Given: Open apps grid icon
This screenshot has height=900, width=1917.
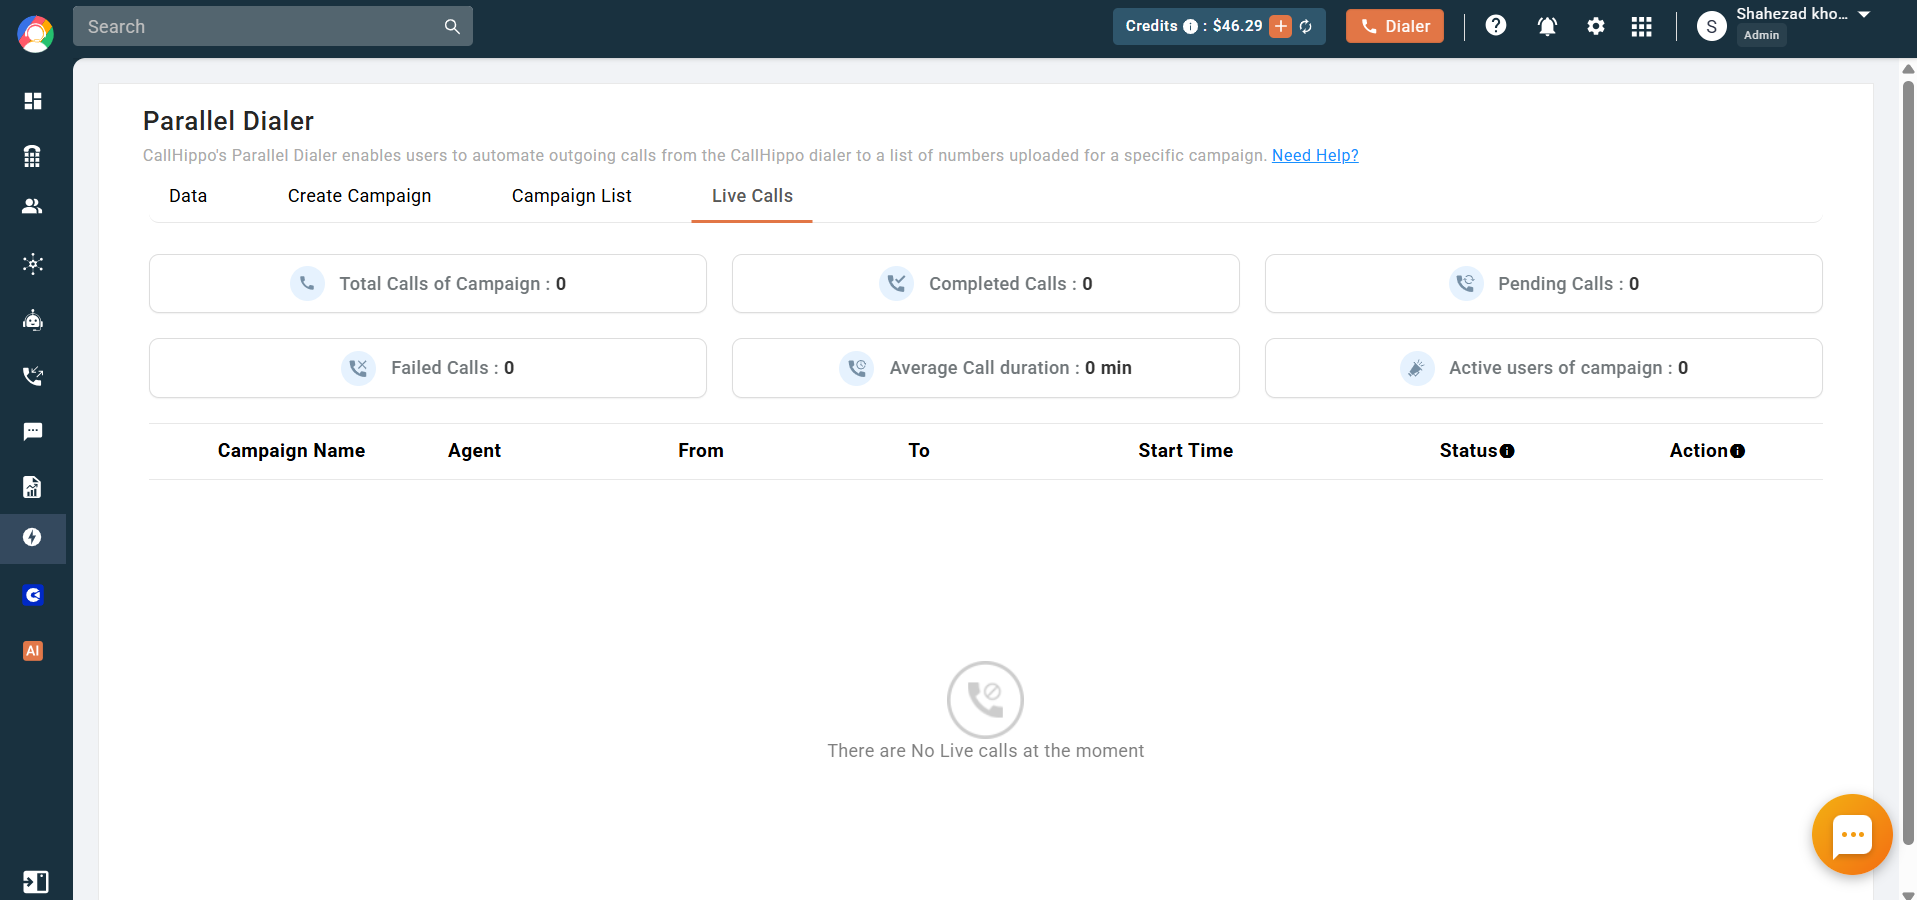Looking at the screenshot, I should click(1642, 27).
